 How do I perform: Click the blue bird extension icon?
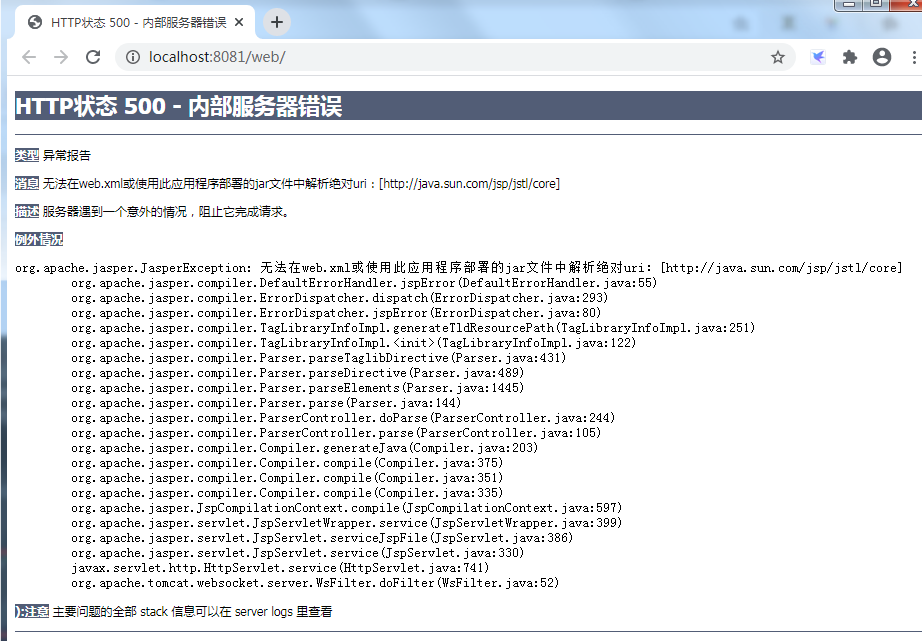pos(818,57)
